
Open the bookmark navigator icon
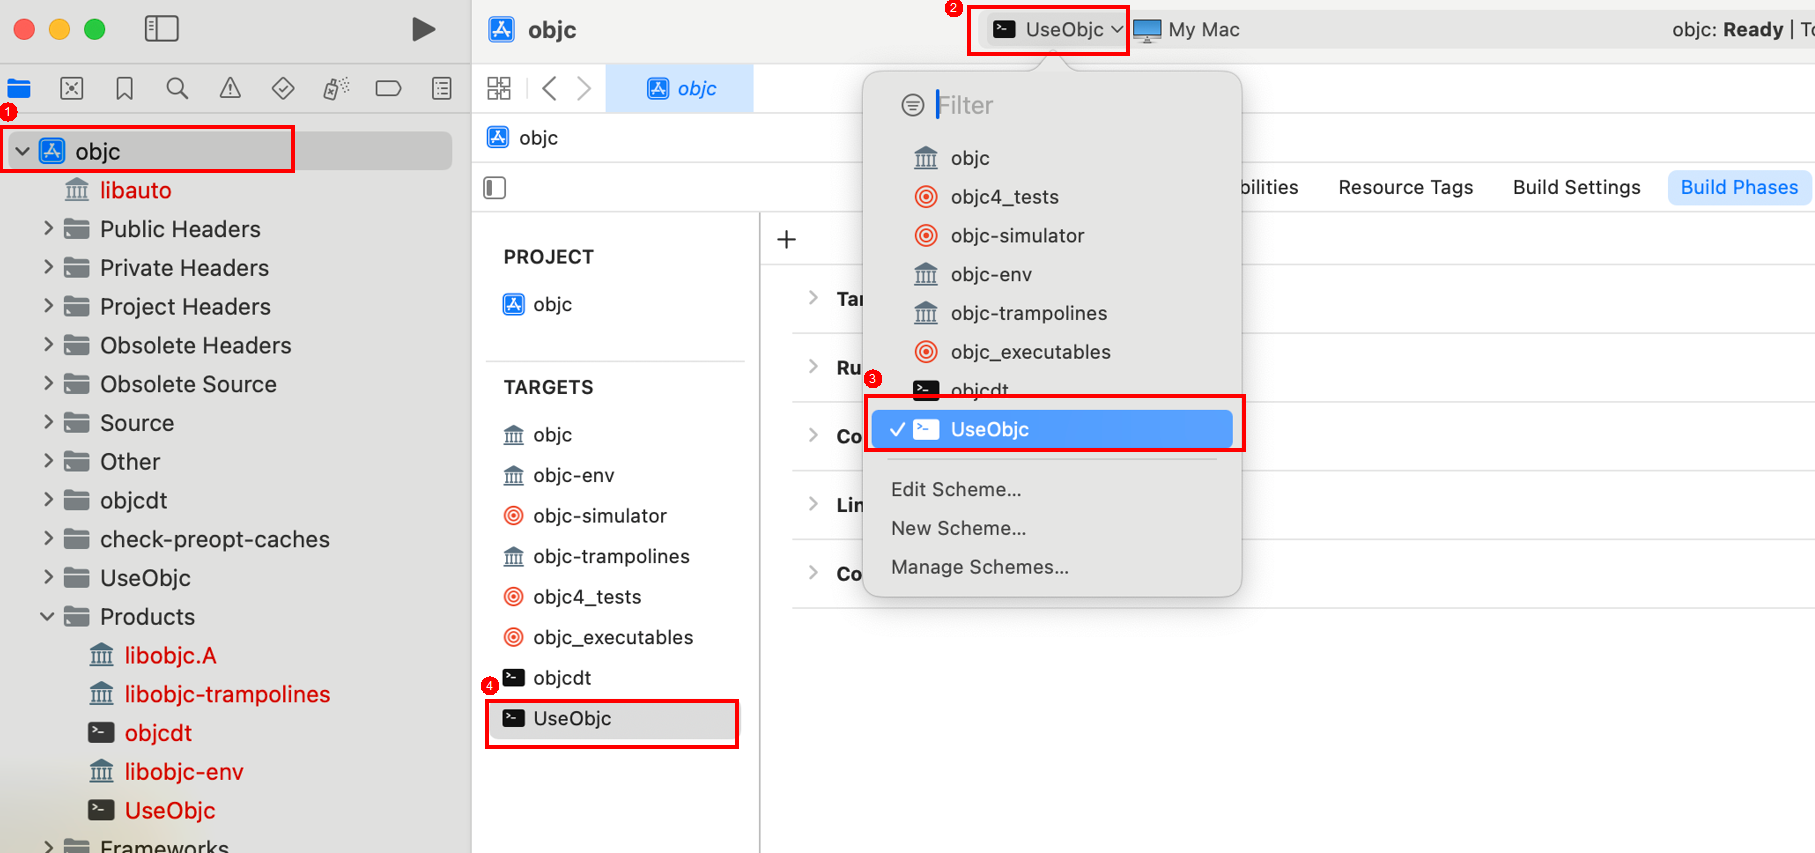click(x=124, y=89)
